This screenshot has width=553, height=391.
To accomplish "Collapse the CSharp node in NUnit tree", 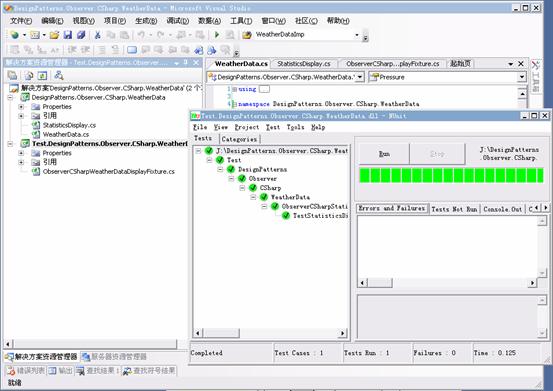I will 242,188.
